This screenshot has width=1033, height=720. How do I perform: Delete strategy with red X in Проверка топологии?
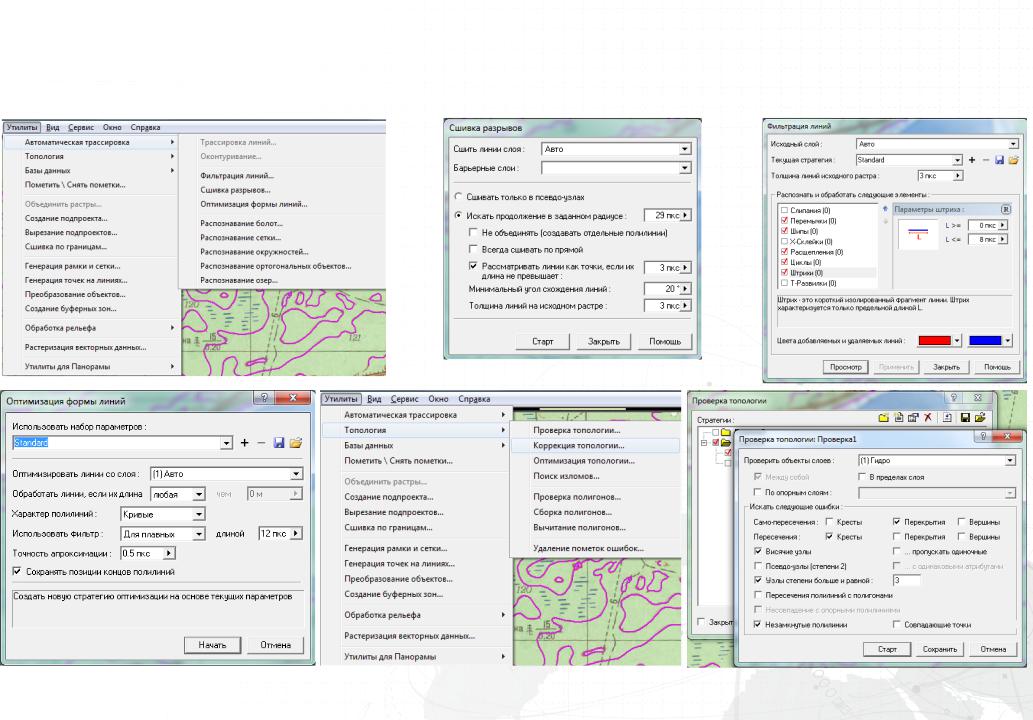pyautogui.click(x=928, y=418)
